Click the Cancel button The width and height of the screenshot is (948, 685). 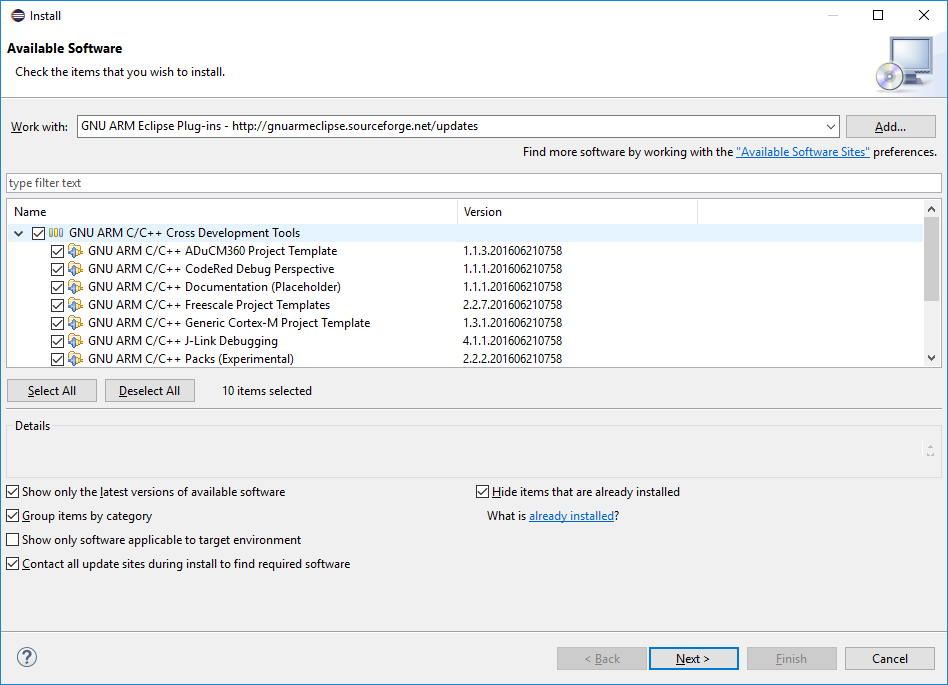click(x=889, y=658)
